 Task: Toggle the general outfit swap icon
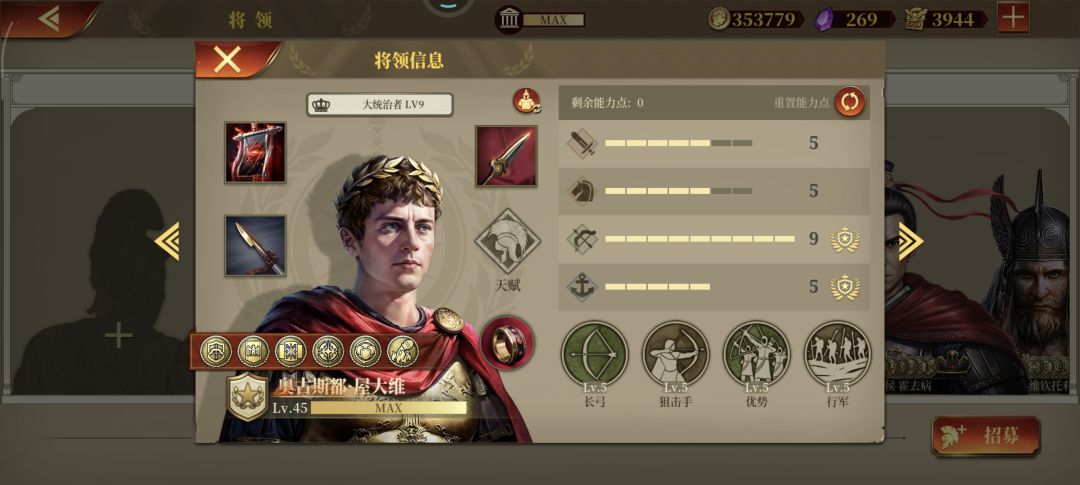526,101
